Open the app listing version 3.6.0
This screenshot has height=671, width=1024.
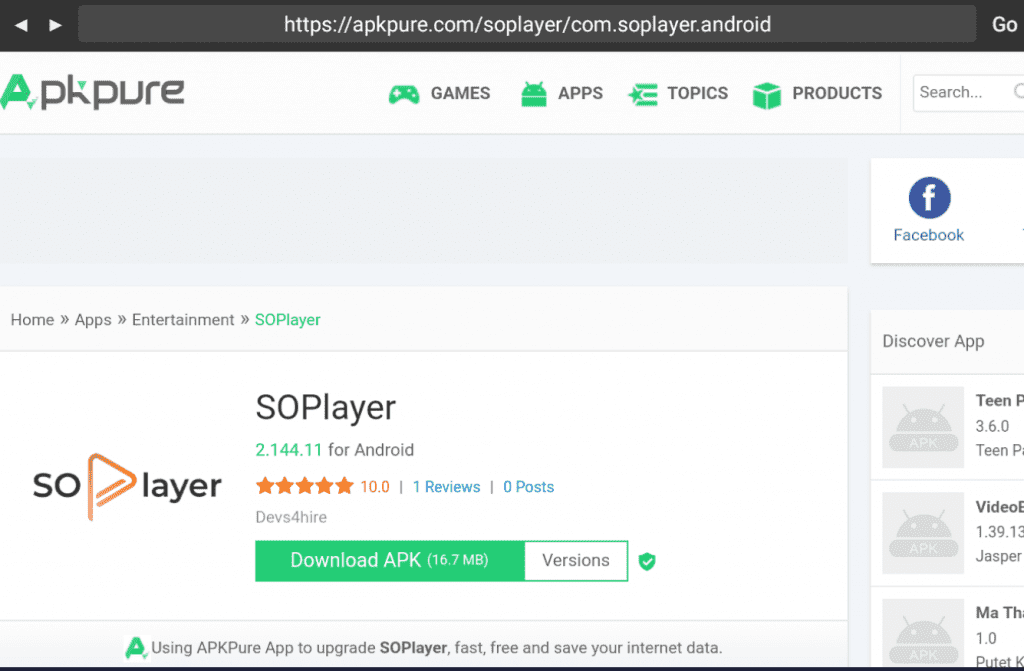pos(992,426)
